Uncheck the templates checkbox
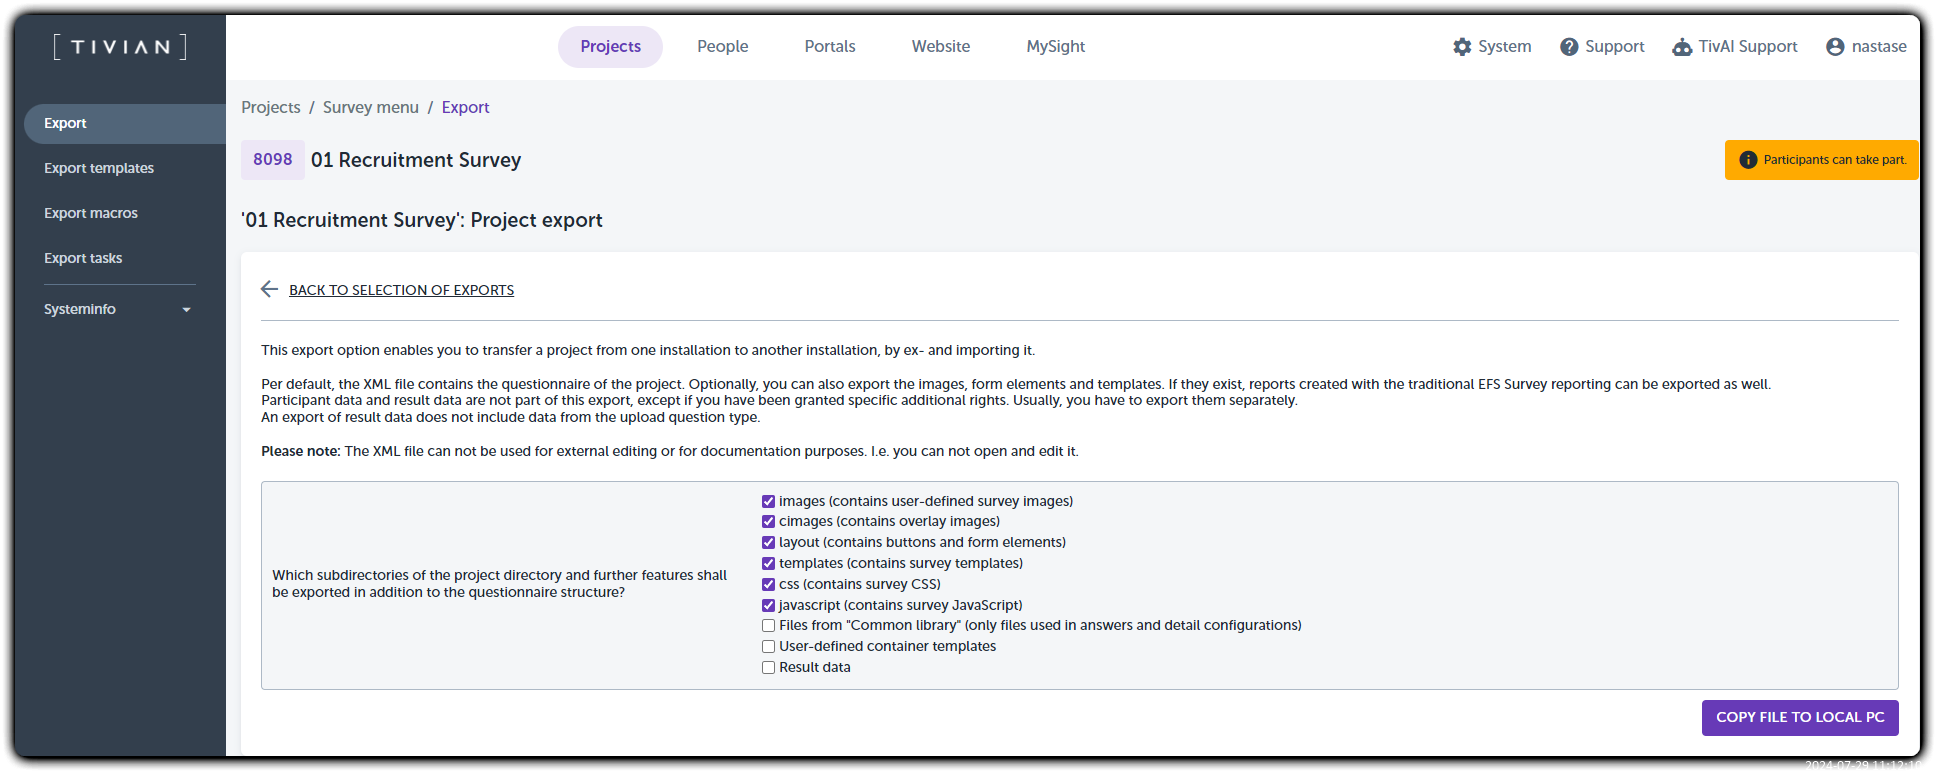Screen dimensions: 1936x772 pyautogui.click(x=768, y=564)
